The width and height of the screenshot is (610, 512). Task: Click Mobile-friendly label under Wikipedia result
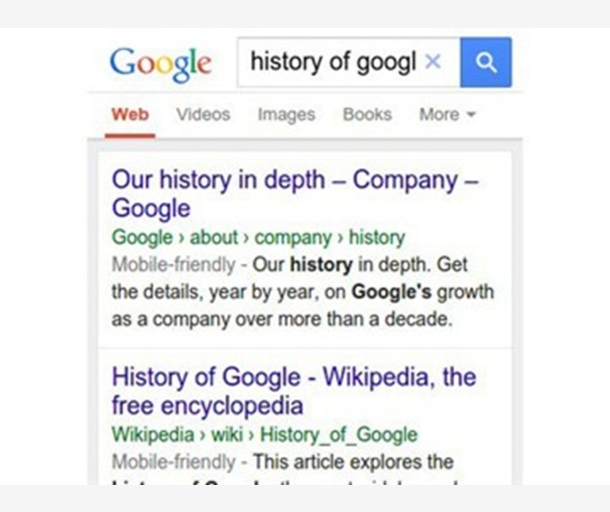[173, 462]
